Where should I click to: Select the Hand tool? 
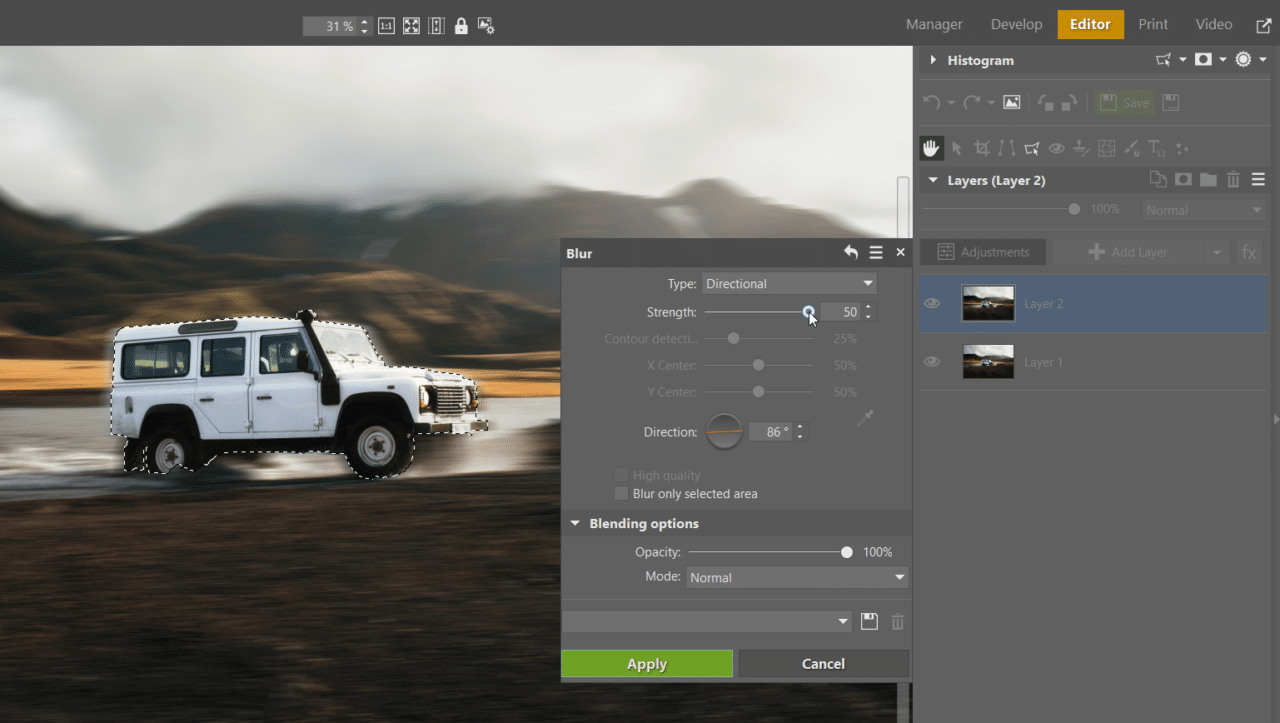pyautogui.click(x=931, y=148)
